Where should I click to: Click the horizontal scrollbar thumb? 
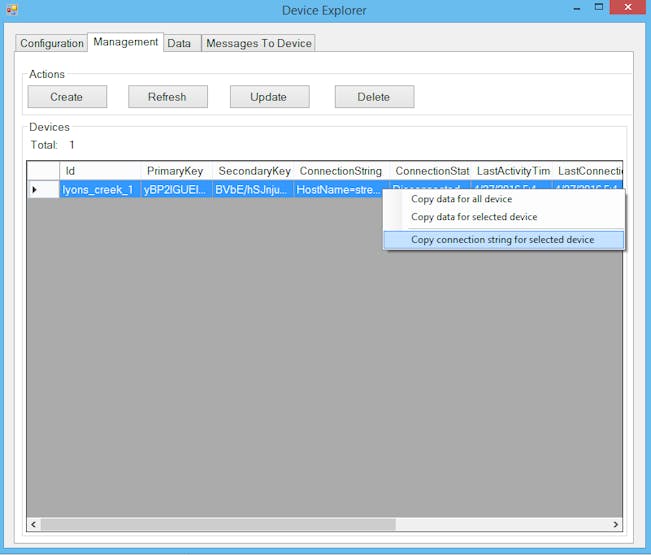[x=218, y=525]
